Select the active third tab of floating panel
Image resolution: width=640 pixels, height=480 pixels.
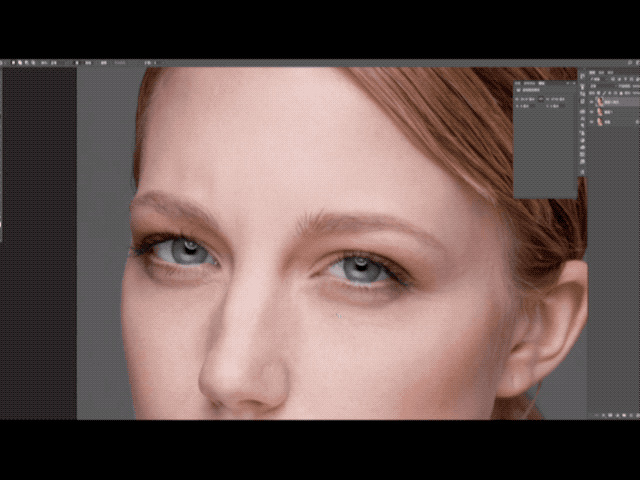coord(542,83)
